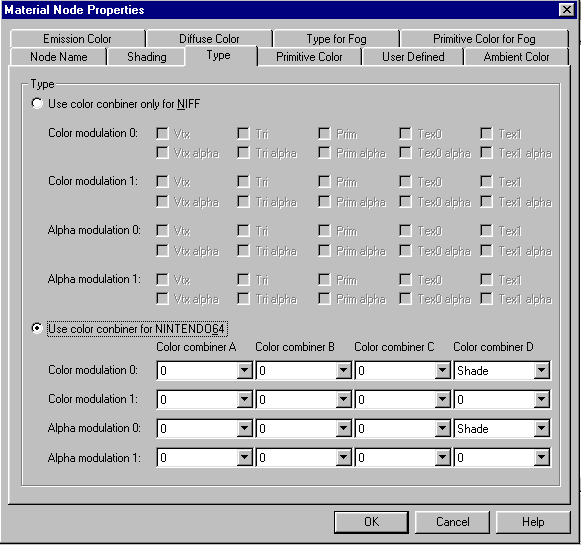Open the Shading tab
Viewport: 581px width, 549px height.
point(147,57)
